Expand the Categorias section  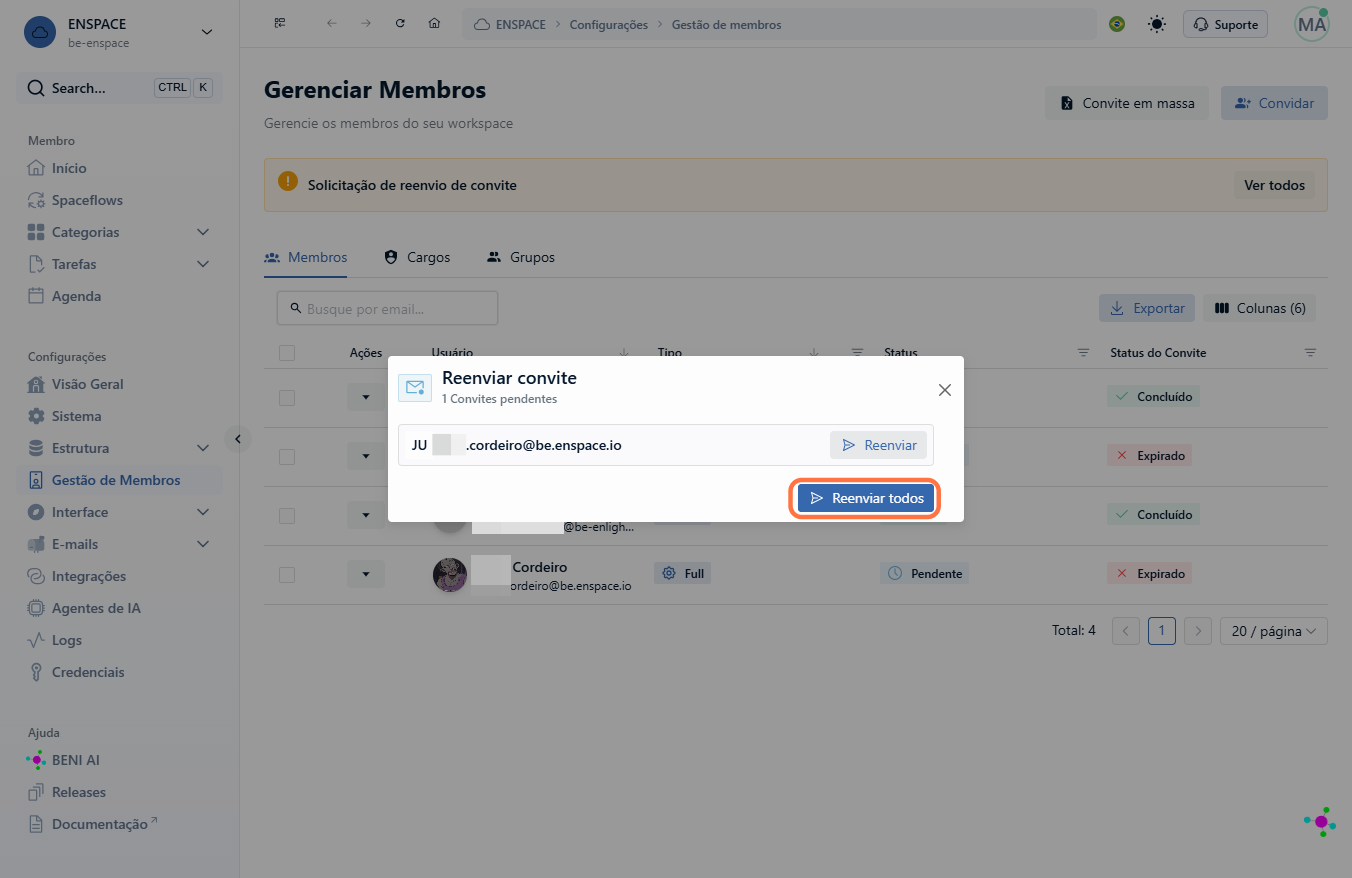[x=120, y=232]
